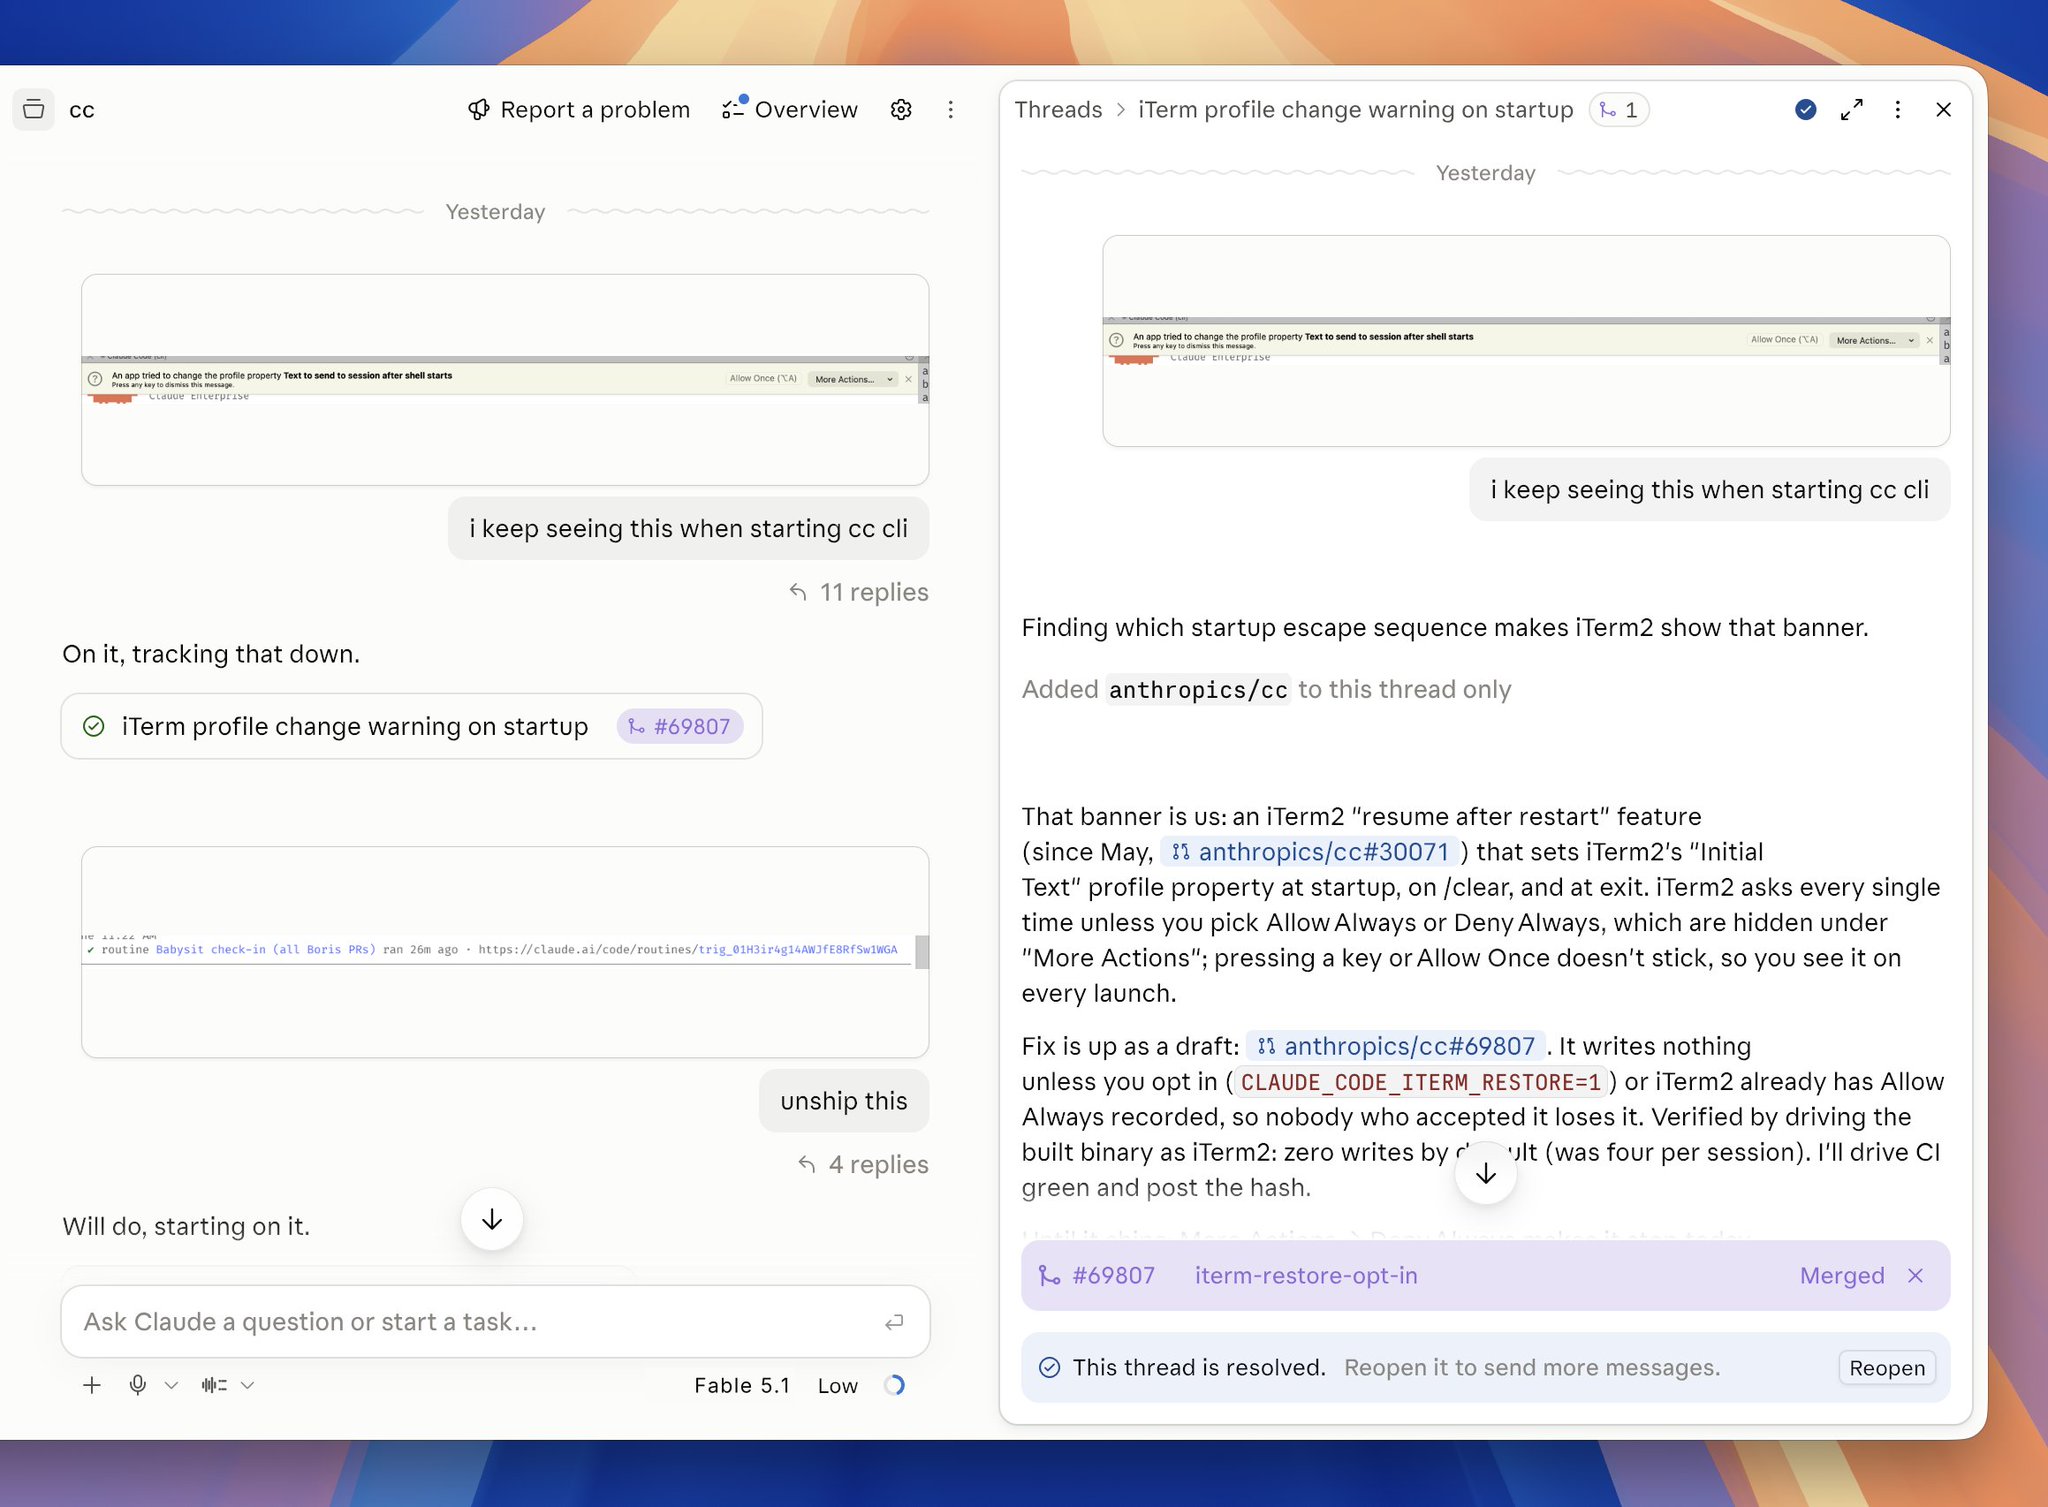Screen dimensions: 2048x1507
Task: Close the thread panel
Action: (1944, 109)
